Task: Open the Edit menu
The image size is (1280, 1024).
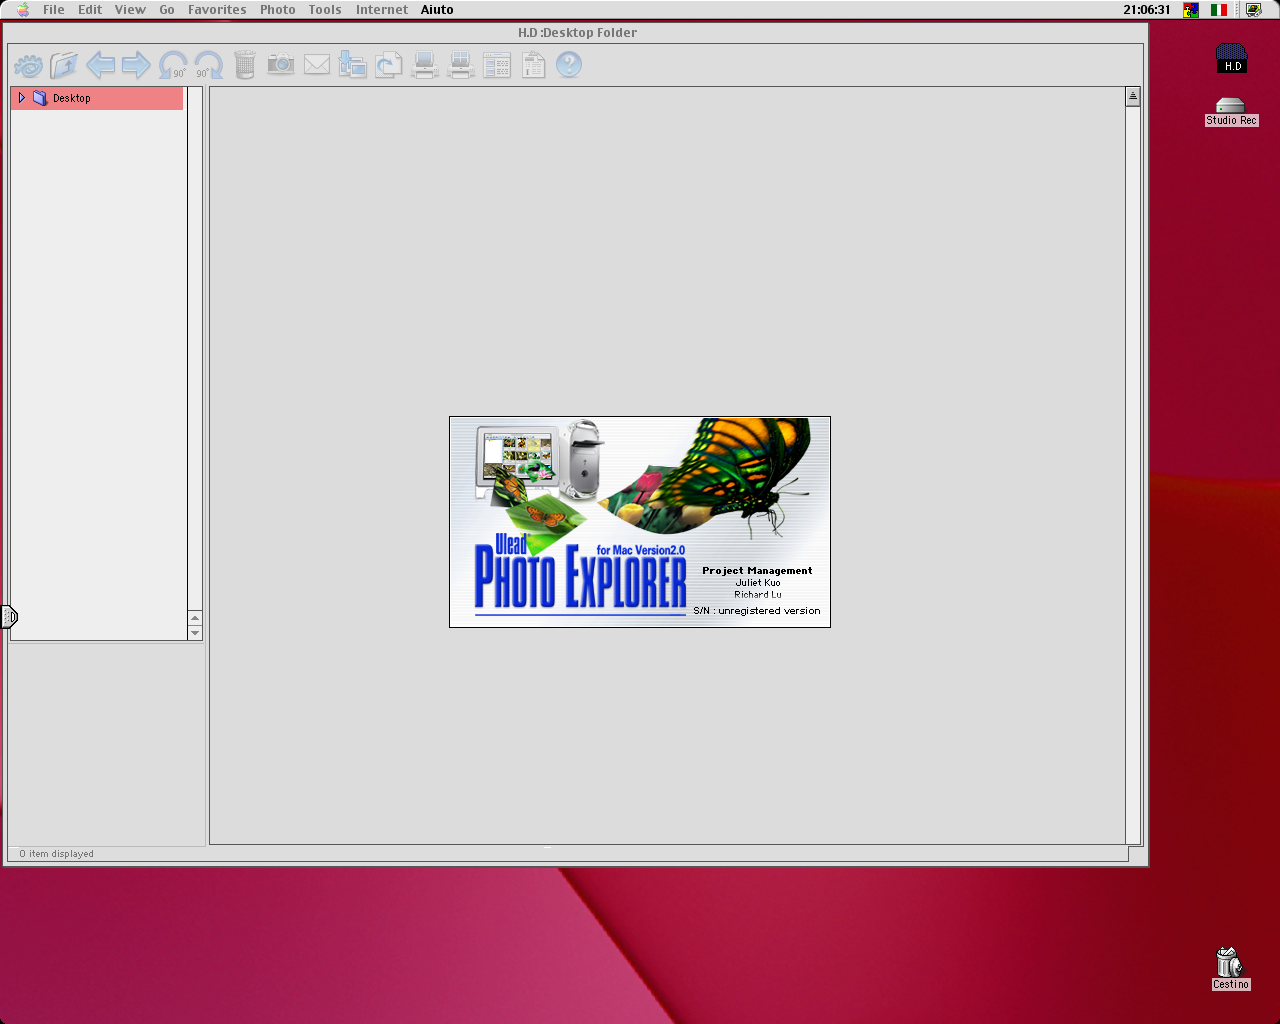Action: (x=90, y=9)
